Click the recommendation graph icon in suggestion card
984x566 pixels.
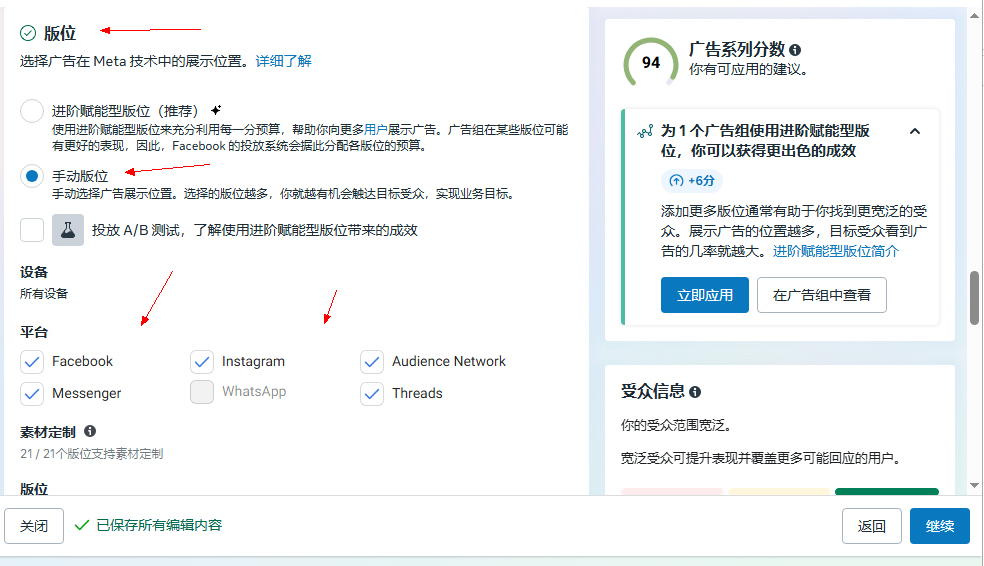click(645, 132)
